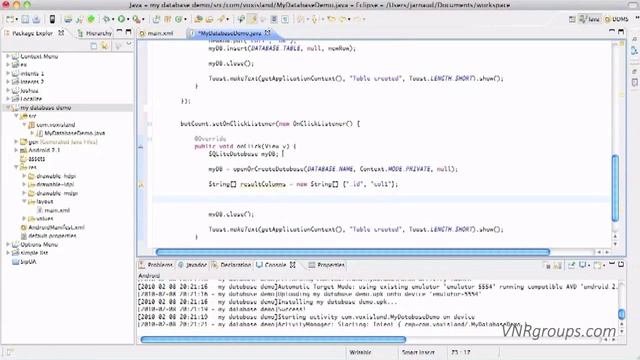Close the MyDatabaseDemo.java editor tab
The width and height of the screenshot is (640, 360).
268,33
